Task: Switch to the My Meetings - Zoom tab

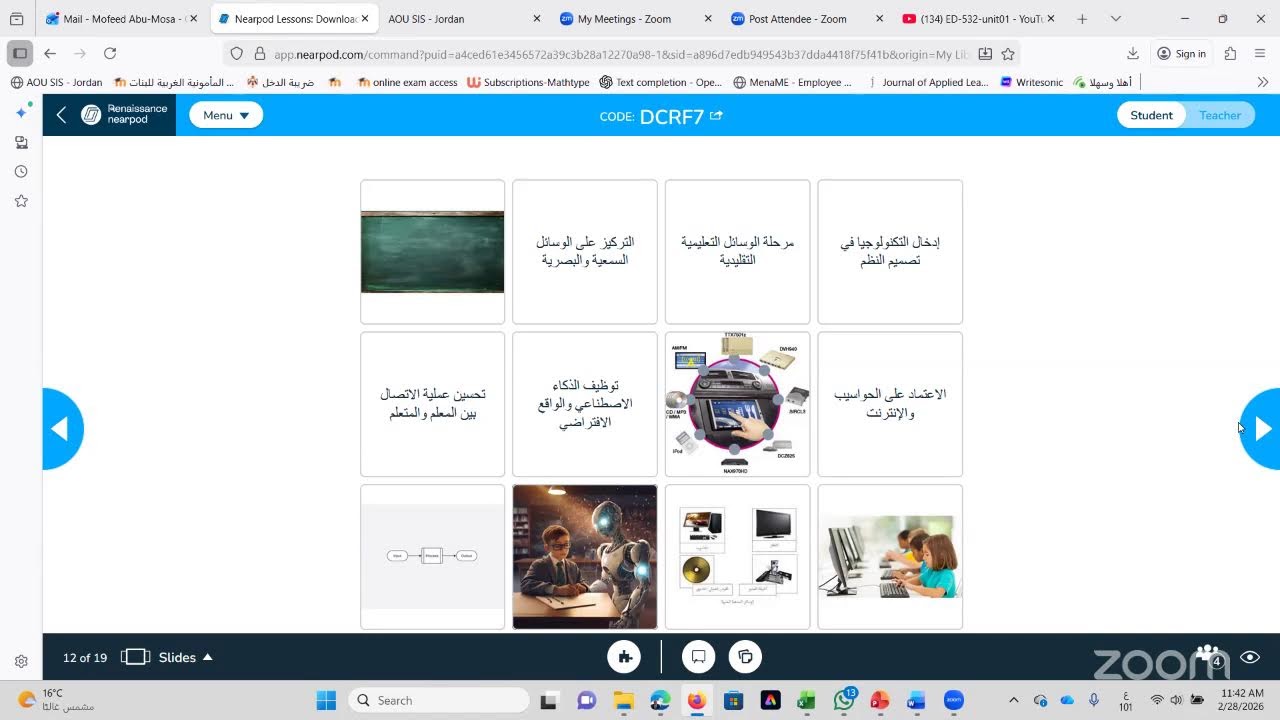Action: click(635, 19)
